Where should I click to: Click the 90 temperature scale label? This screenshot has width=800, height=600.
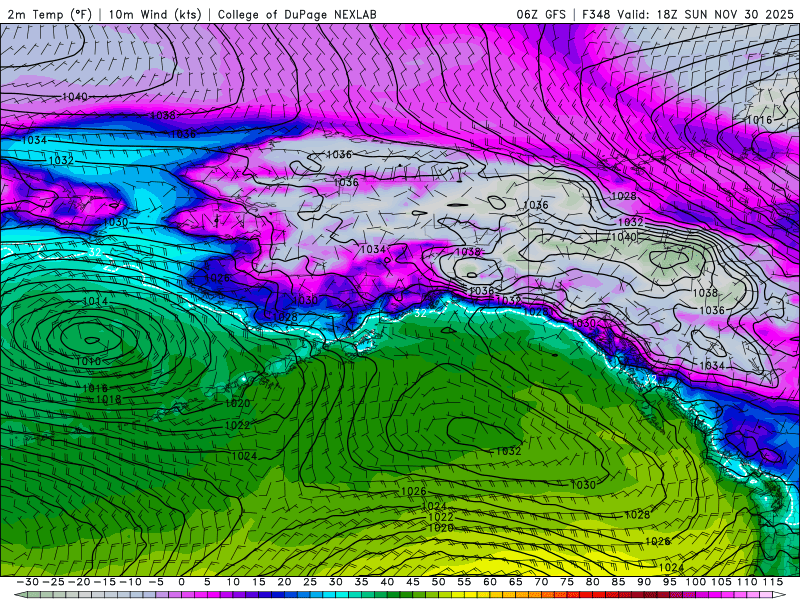tap(644, 582)
